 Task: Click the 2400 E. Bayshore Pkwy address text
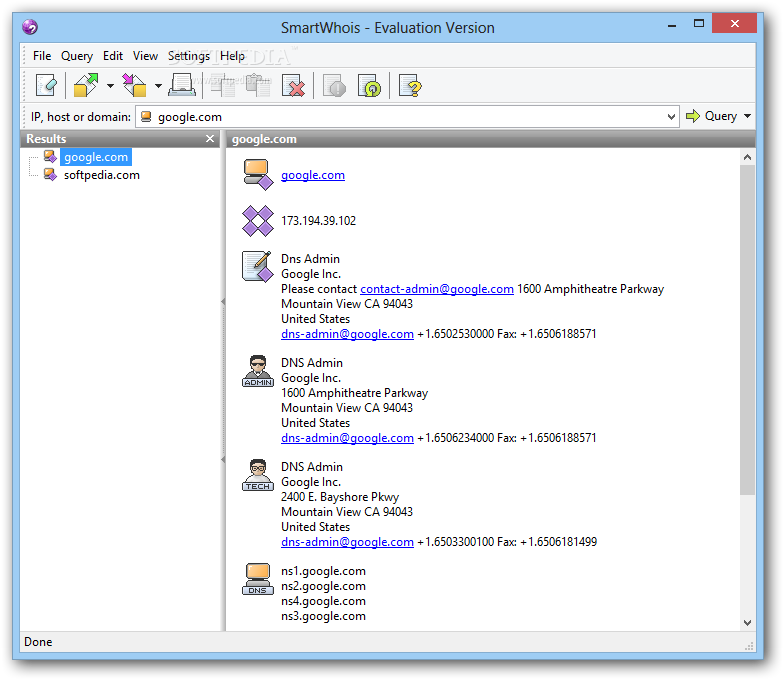pos(340,497)
